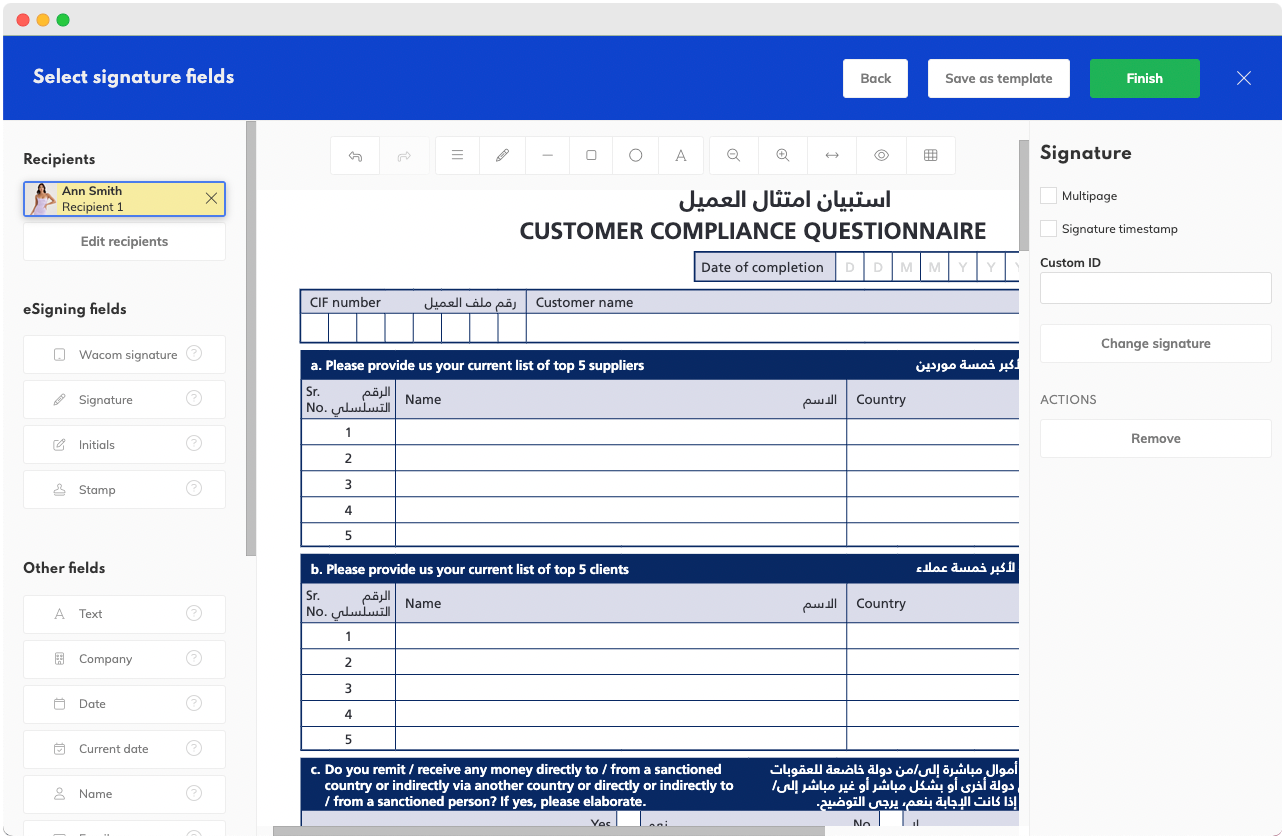
Task: Toggle the eye preview icon
Action: click(x=881, y=156)
